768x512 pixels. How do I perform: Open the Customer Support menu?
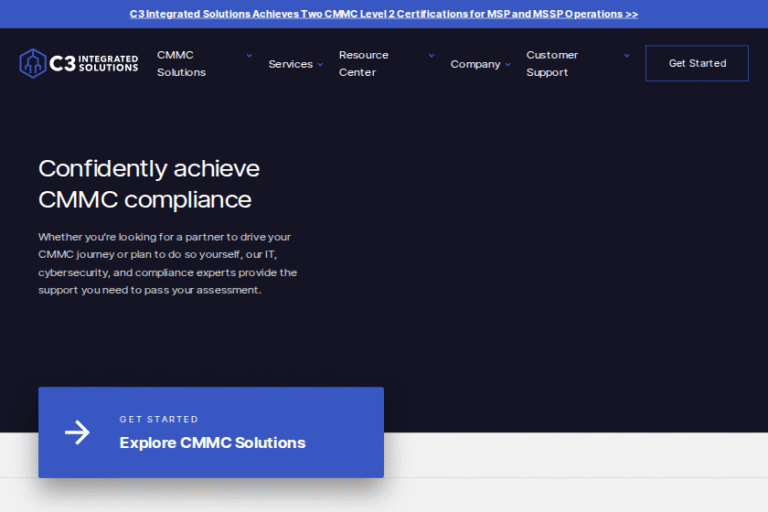coord(552,64)
